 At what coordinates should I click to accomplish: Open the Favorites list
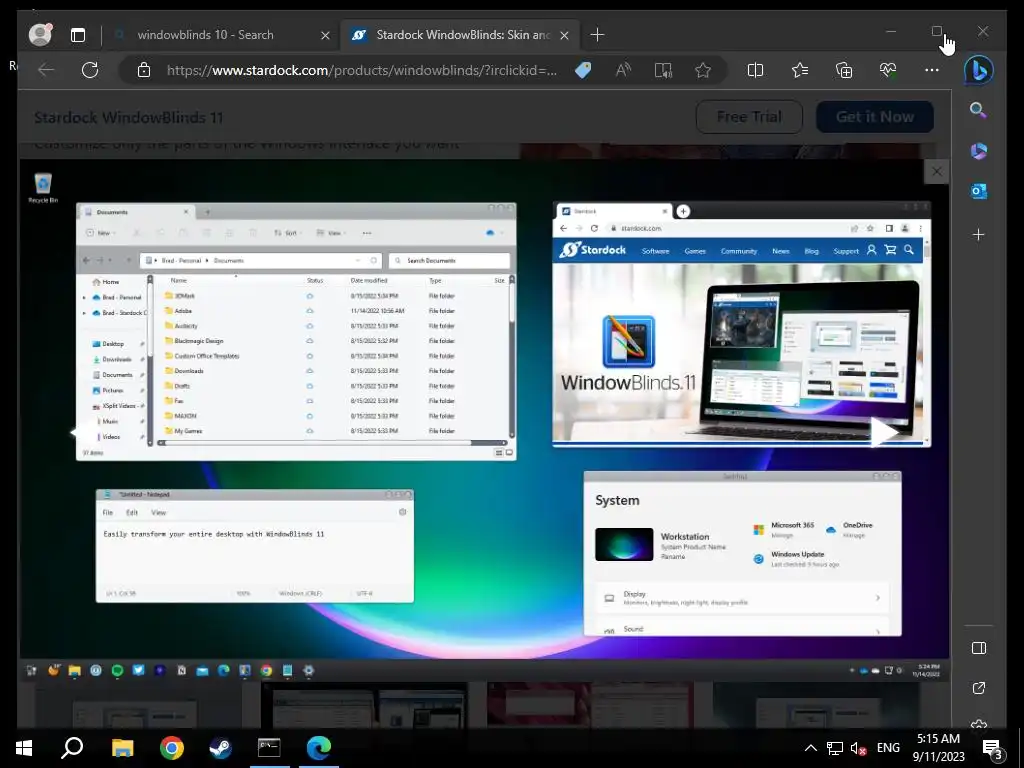(800, 70)
